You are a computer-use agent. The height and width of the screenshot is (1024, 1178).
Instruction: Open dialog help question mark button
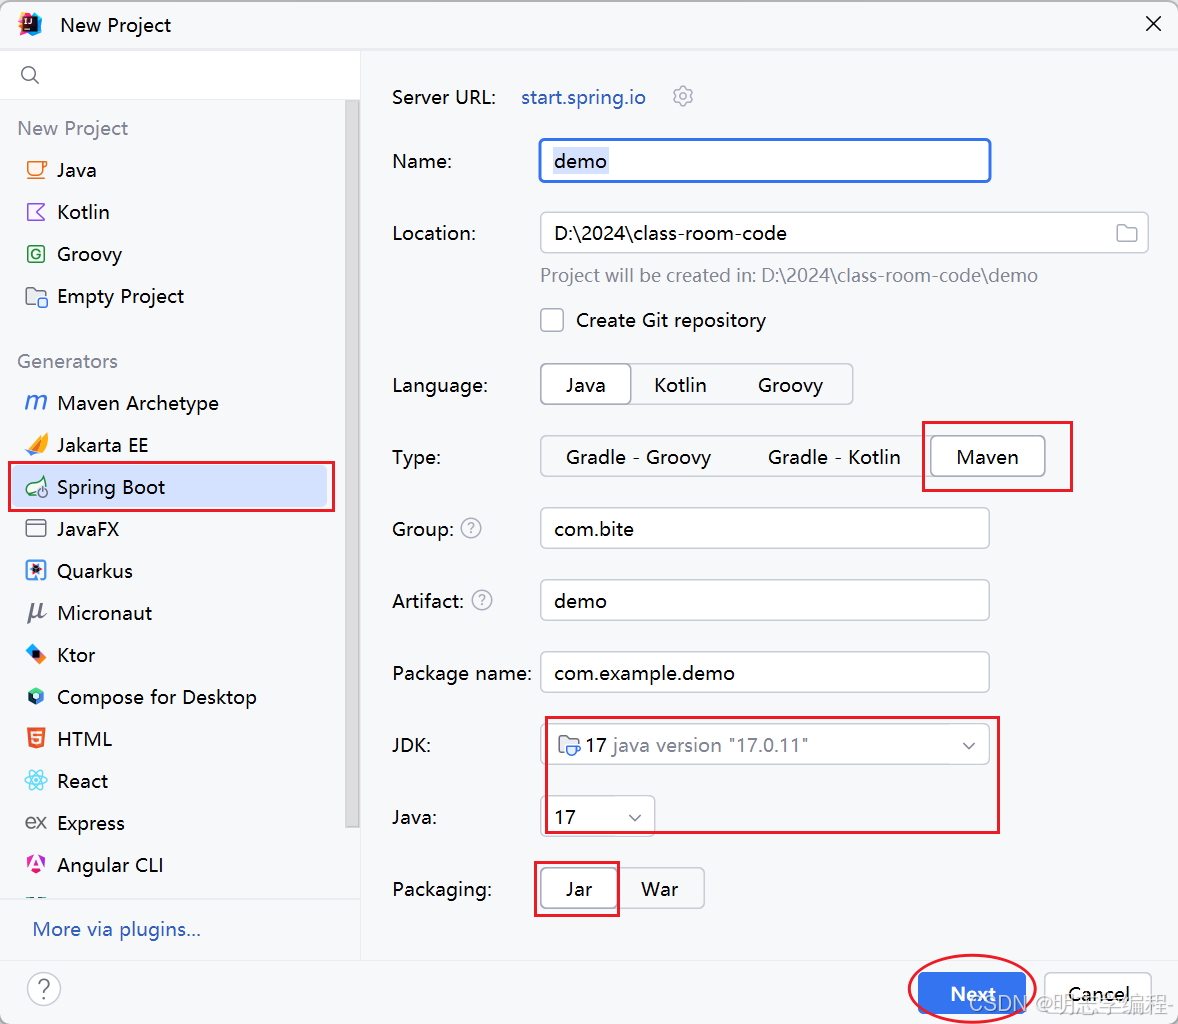pyautogui.click(x=44, y=989)
